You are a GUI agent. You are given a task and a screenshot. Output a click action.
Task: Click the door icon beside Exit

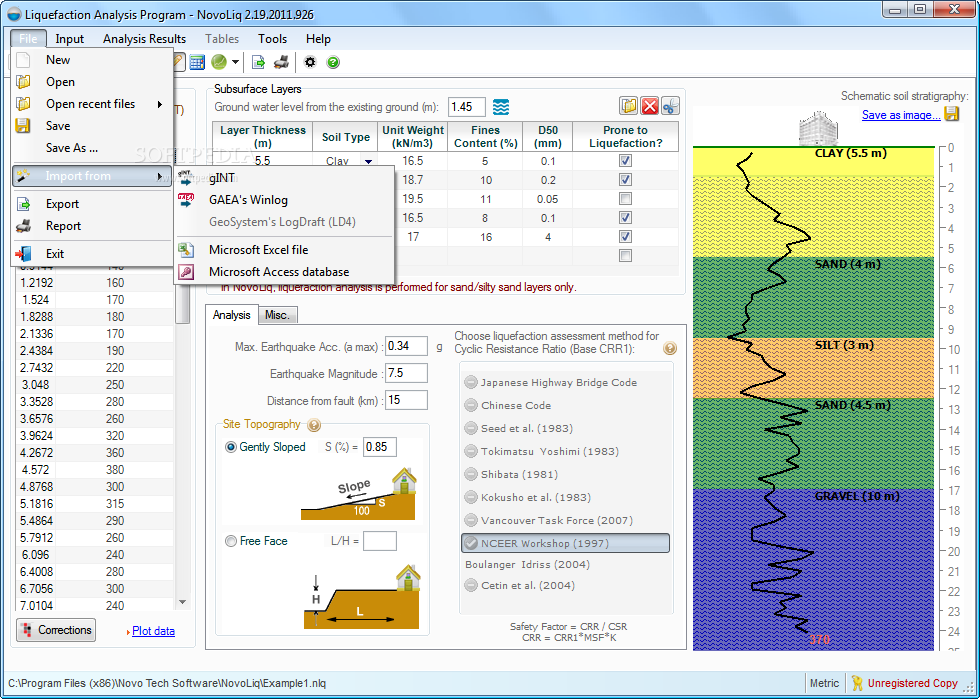(x=23, y=254)
